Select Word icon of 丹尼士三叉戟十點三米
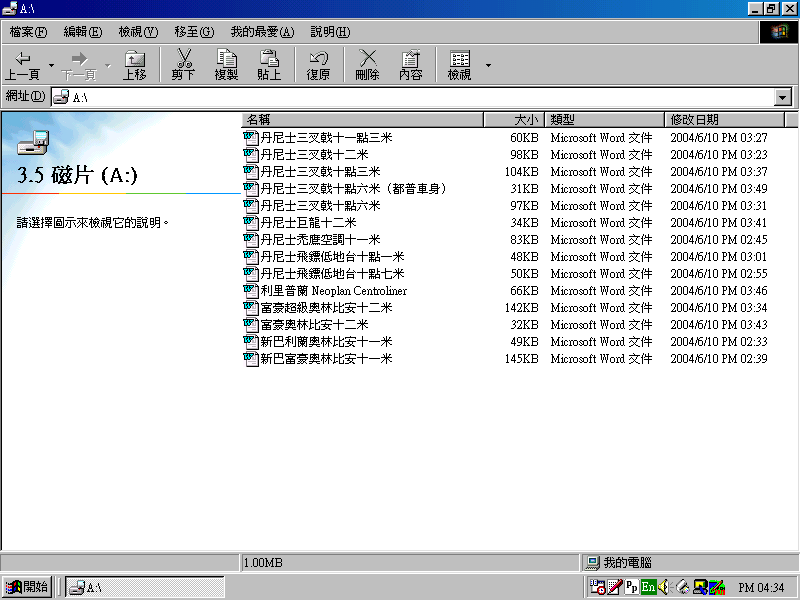 pyautogui.click(x=251, y=172)
